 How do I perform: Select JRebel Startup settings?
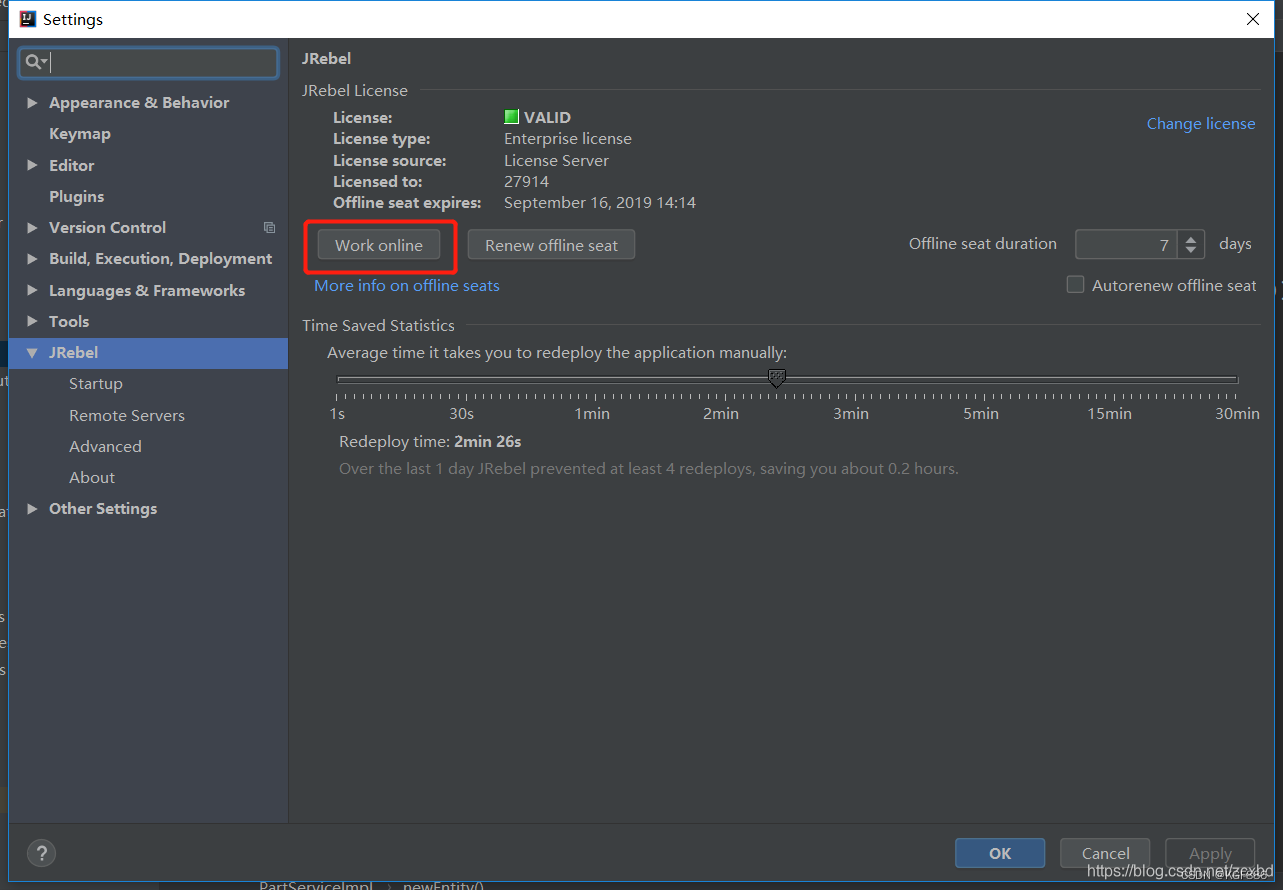[x=96, y=384]
